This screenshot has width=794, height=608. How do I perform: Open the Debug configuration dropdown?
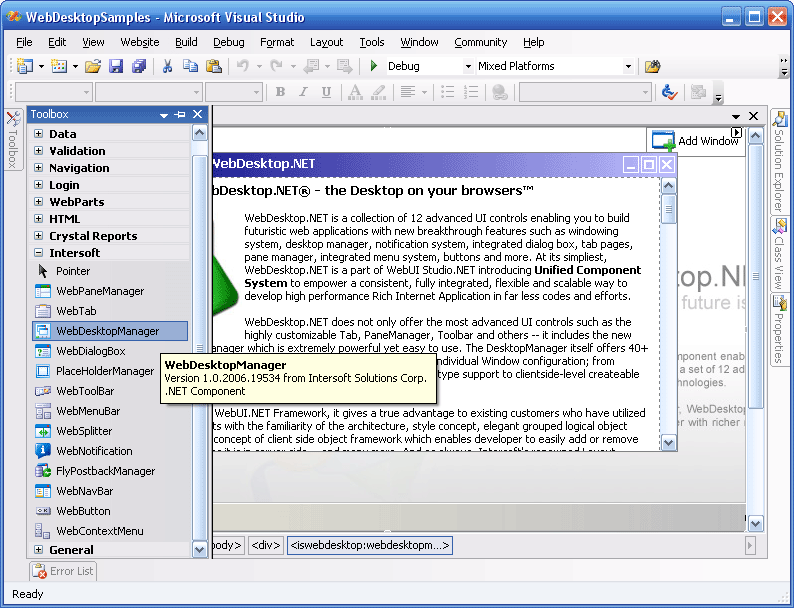pos(467,67)
